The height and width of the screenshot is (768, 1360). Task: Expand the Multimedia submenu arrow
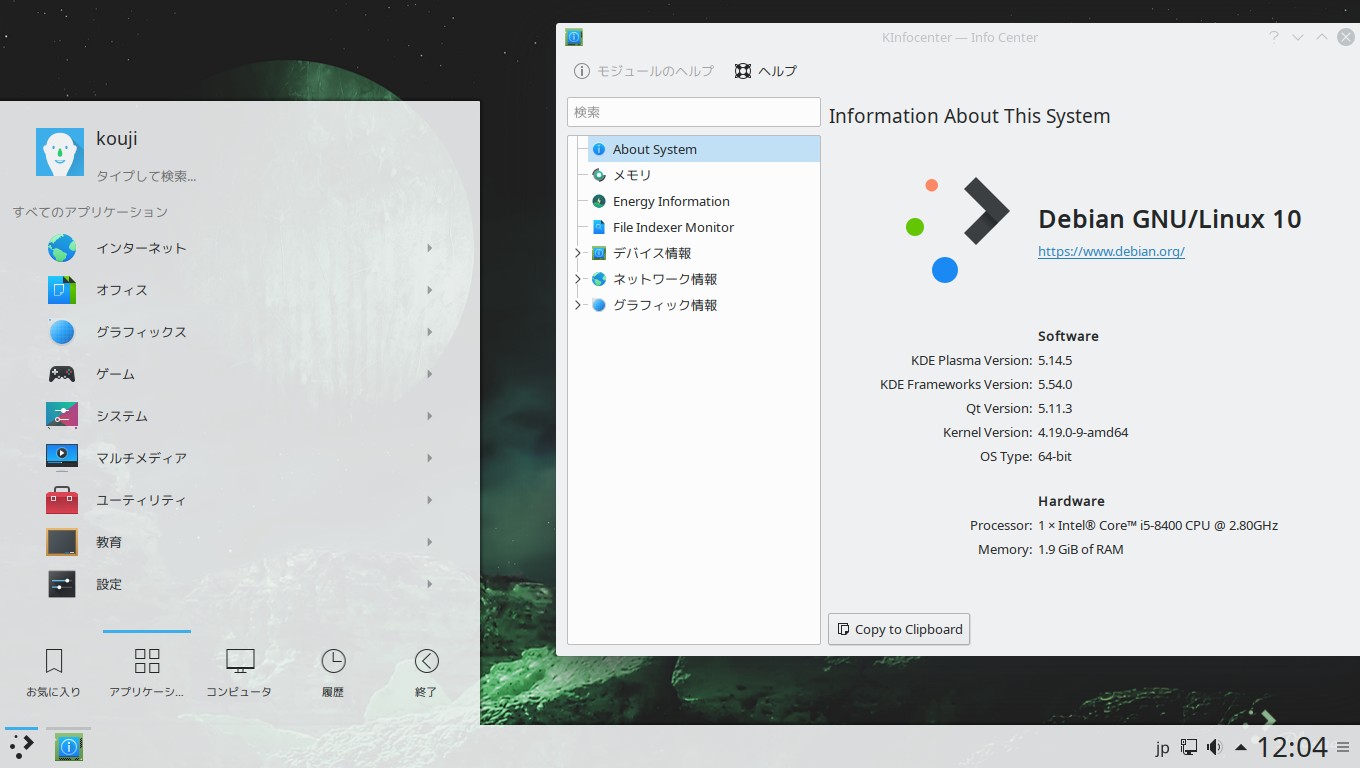pyautogui.click(x=429, y=458)
